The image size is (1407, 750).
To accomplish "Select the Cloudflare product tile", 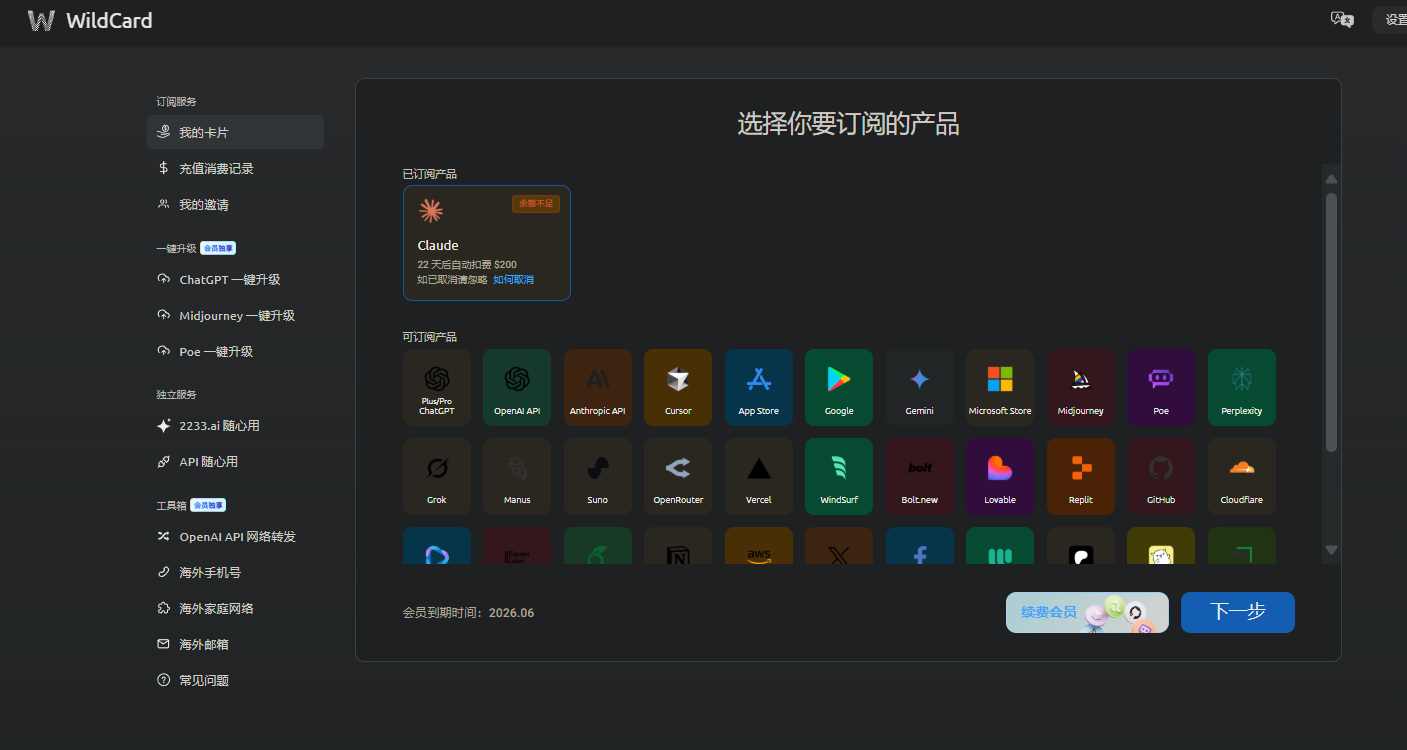I will pyautogui.click(x=1241, y=476).
